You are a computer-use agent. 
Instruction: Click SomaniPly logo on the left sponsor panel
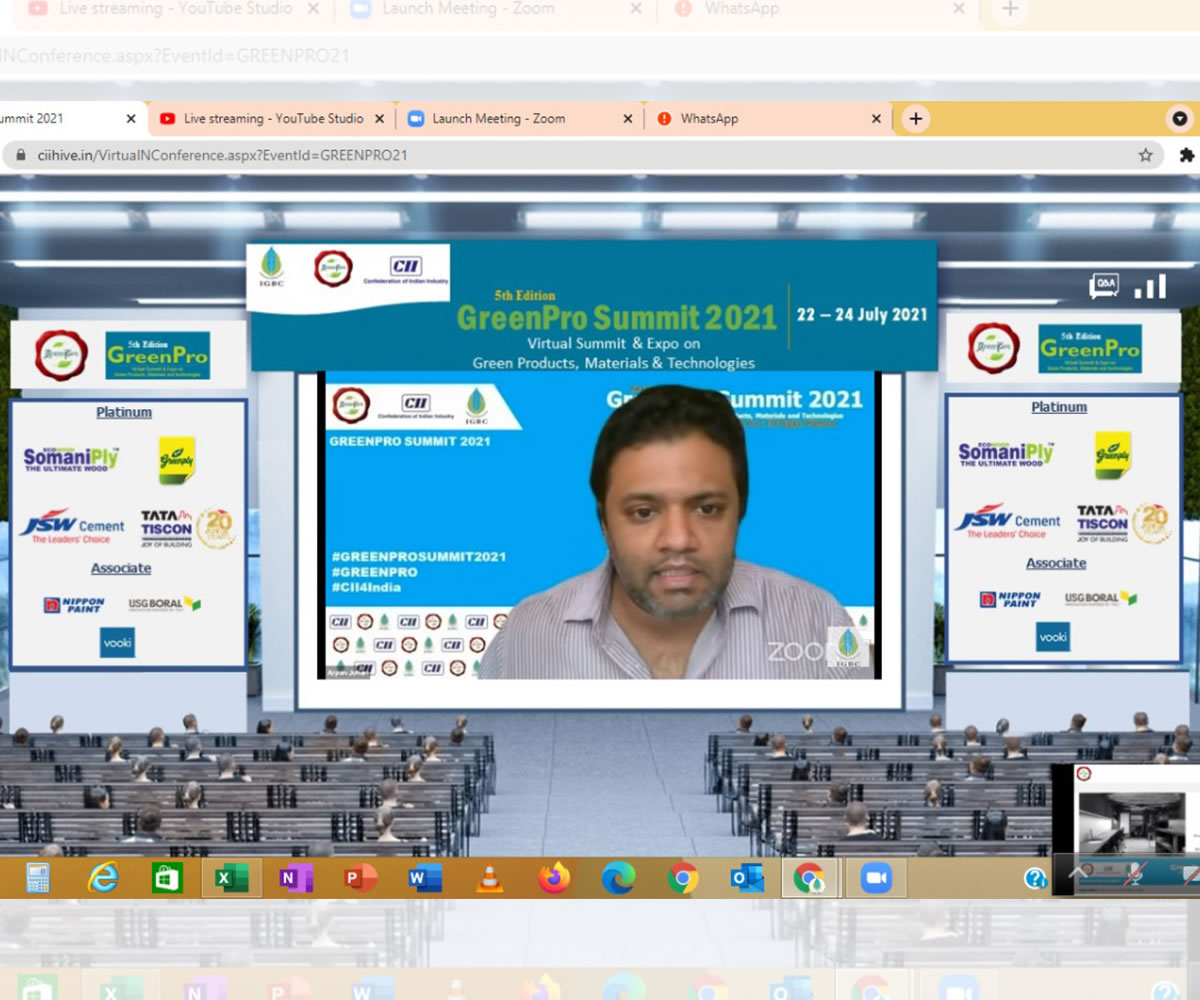point(71,459)
